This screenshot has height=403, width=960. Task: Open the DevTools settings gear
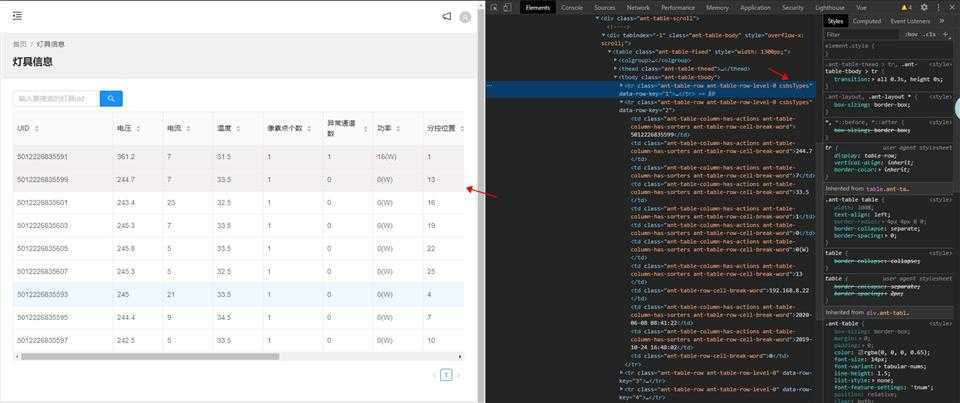[924, 7]
